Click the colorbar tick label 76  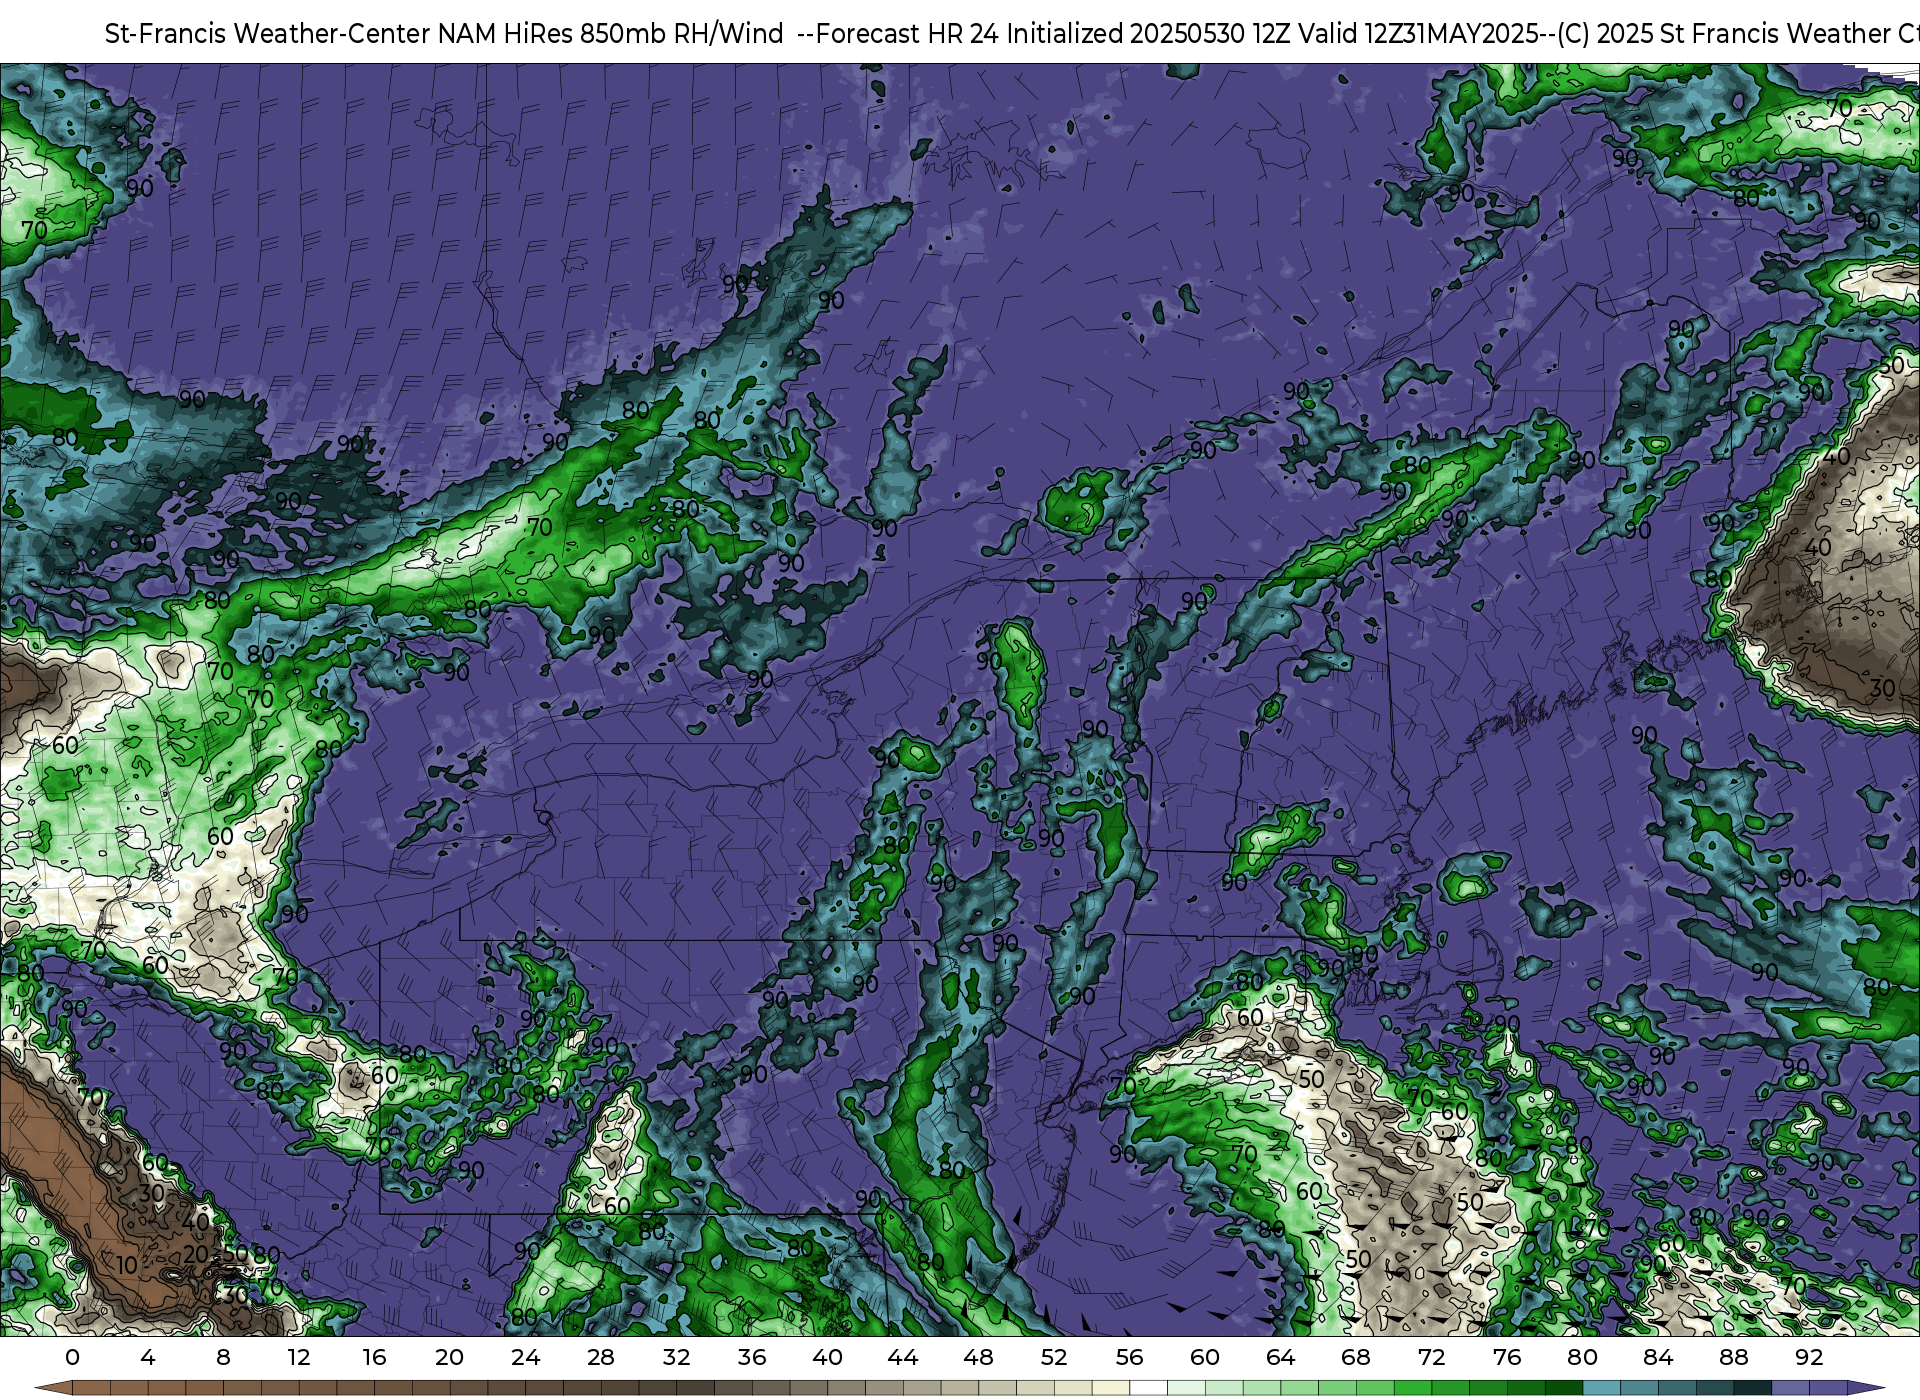tap(1507, 1357)
